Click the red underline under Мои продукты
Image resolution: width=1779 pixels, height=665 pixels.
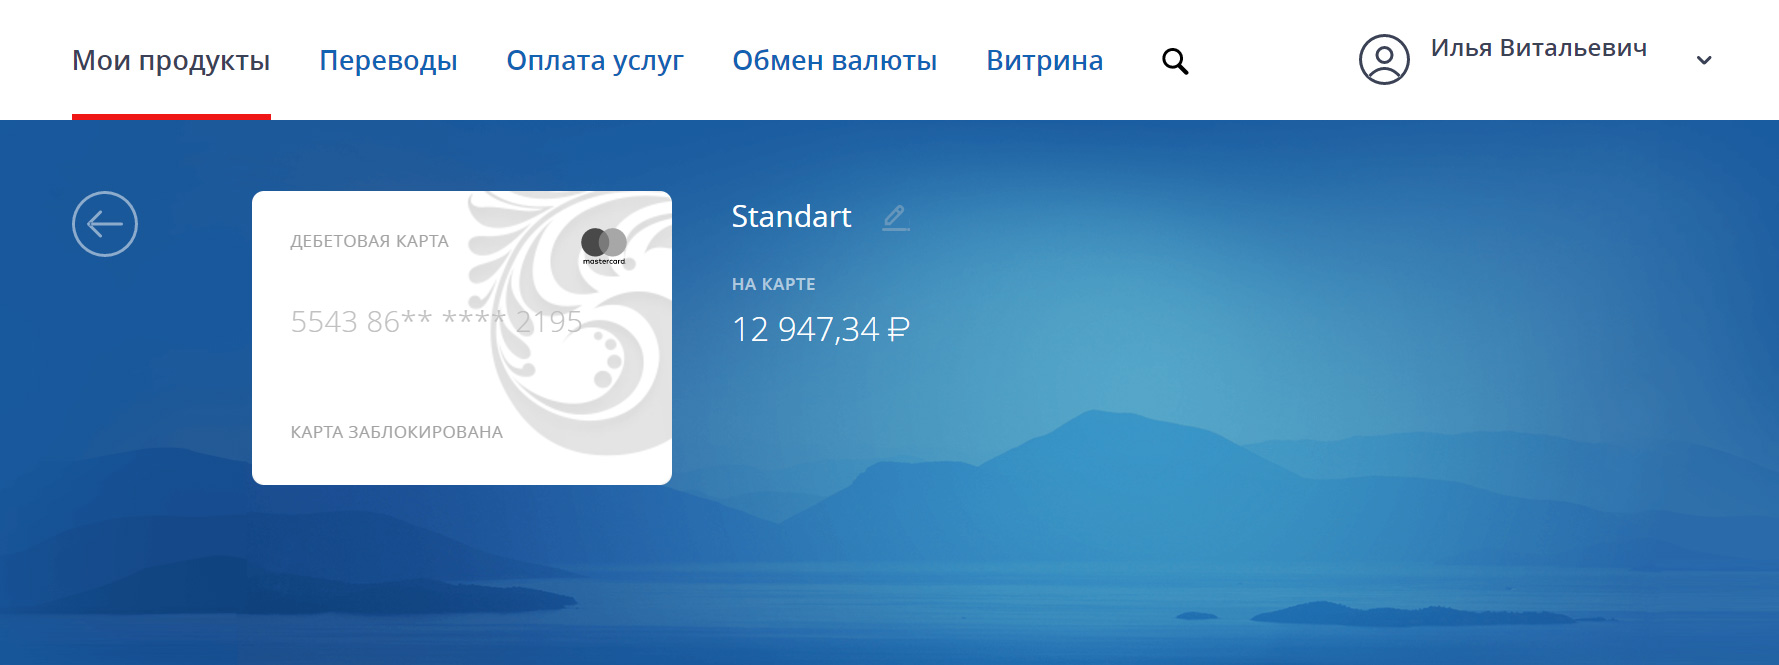[171, 116]
